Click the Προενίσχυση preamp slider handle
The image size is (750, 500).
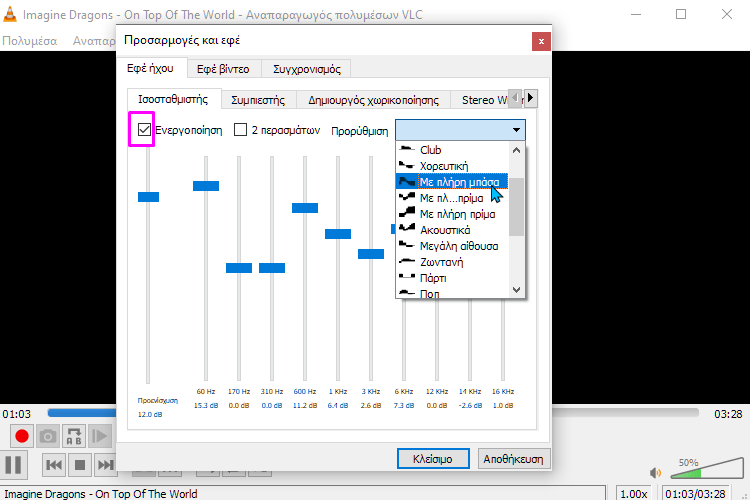coord(148,197)
